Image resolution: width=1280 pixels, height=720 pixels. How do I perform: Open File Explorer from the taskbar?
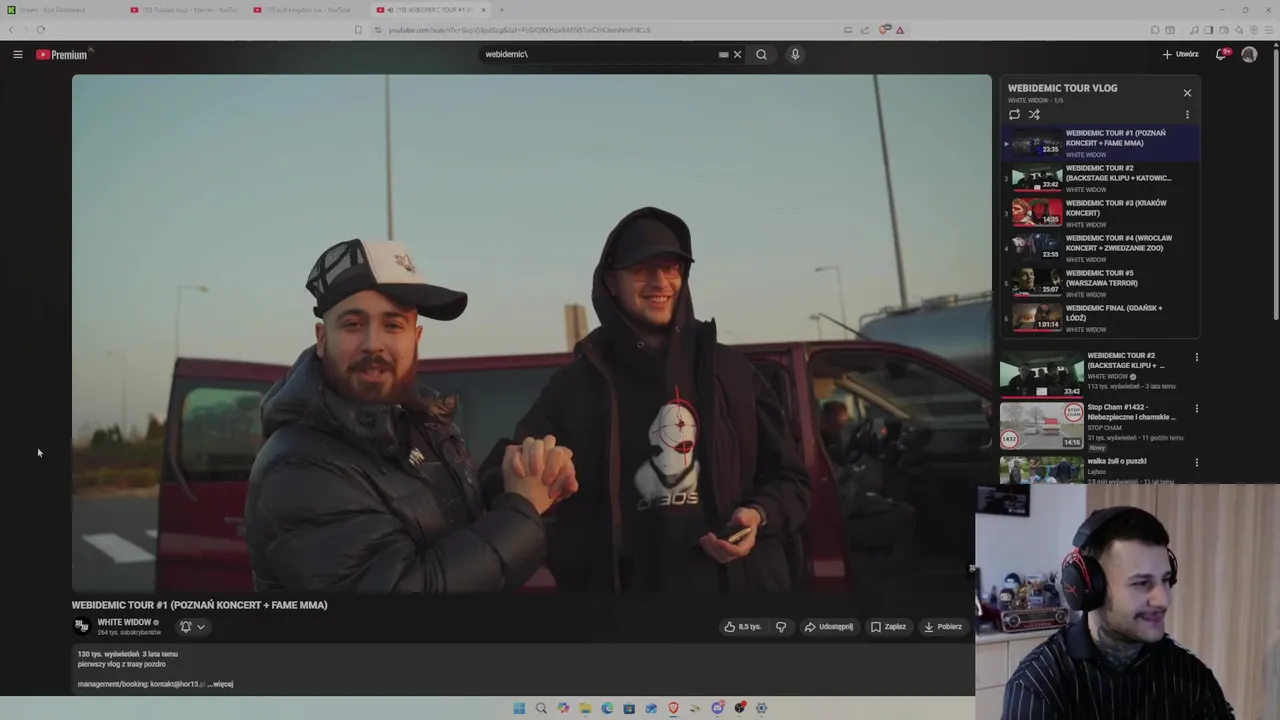pos(585,708)
